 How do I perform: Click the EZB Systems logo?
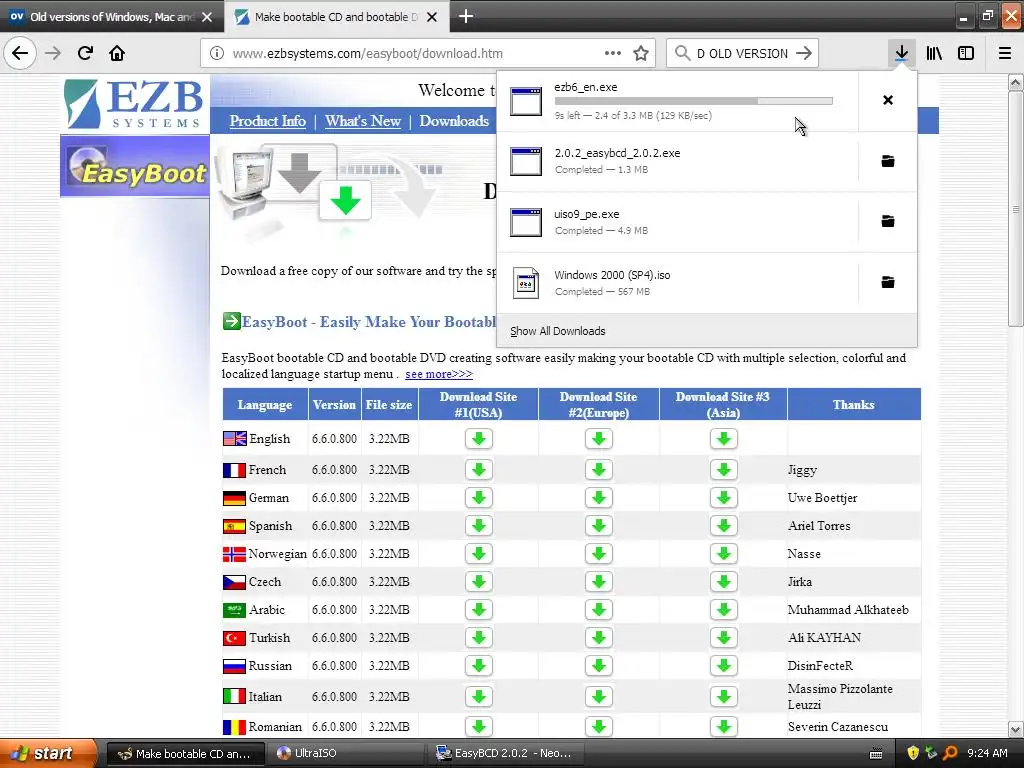coord(135,104)
